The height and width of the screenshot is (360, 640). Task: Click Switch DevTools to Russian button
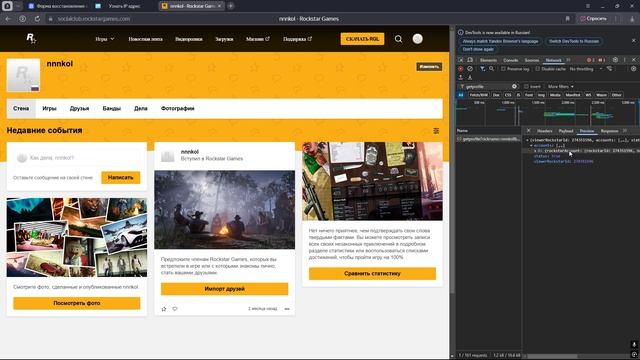(573, 41)
